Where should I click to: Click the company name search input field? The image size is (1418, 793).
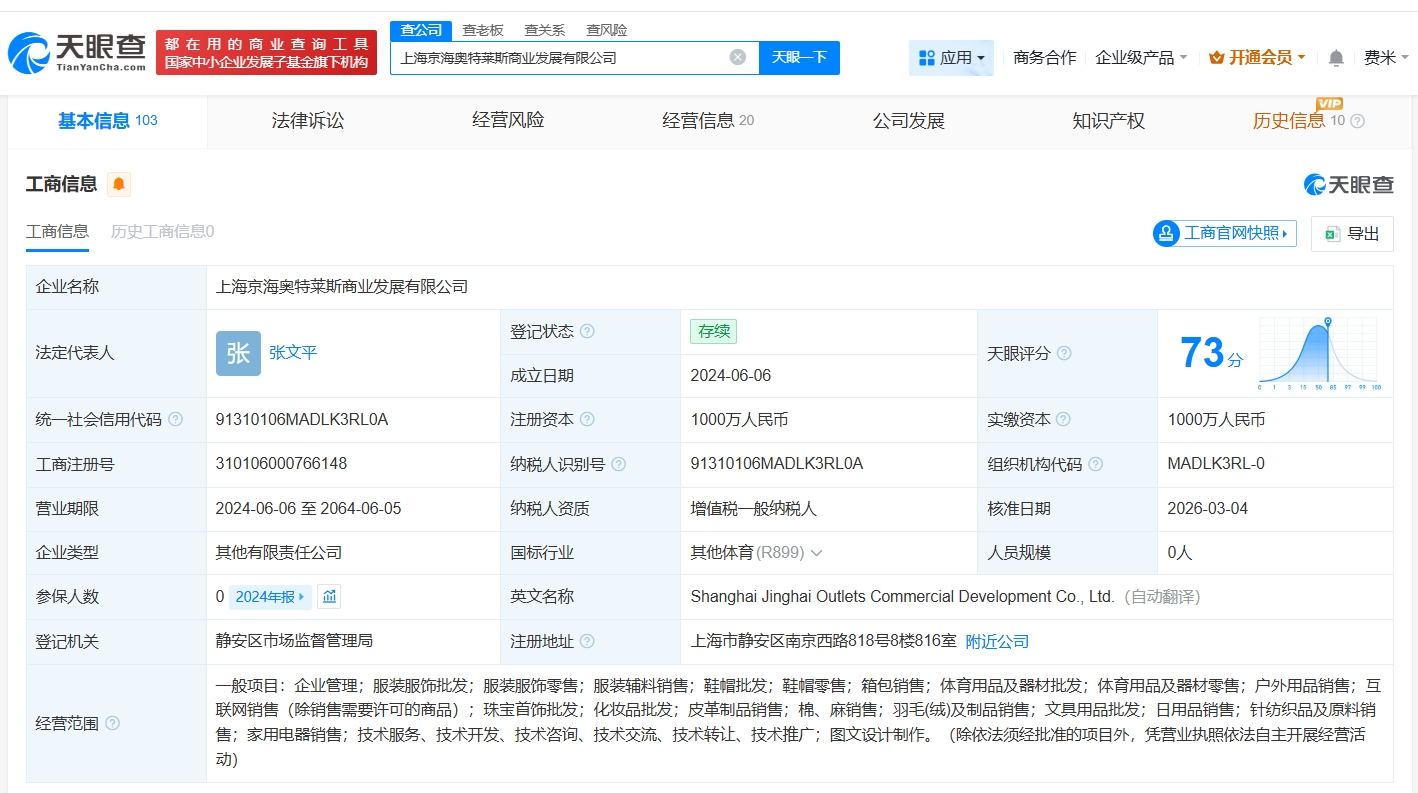click(x=560, y=58)
